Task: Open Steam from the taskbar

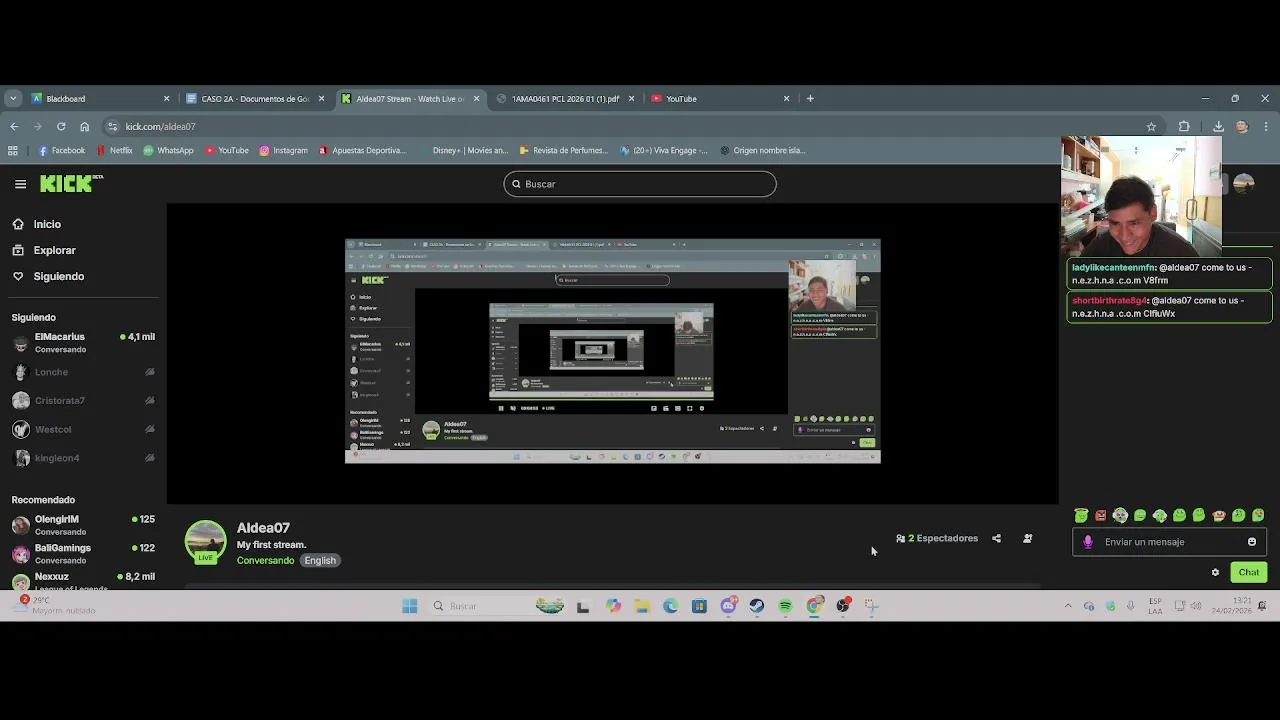Action: tap(757, 606)
